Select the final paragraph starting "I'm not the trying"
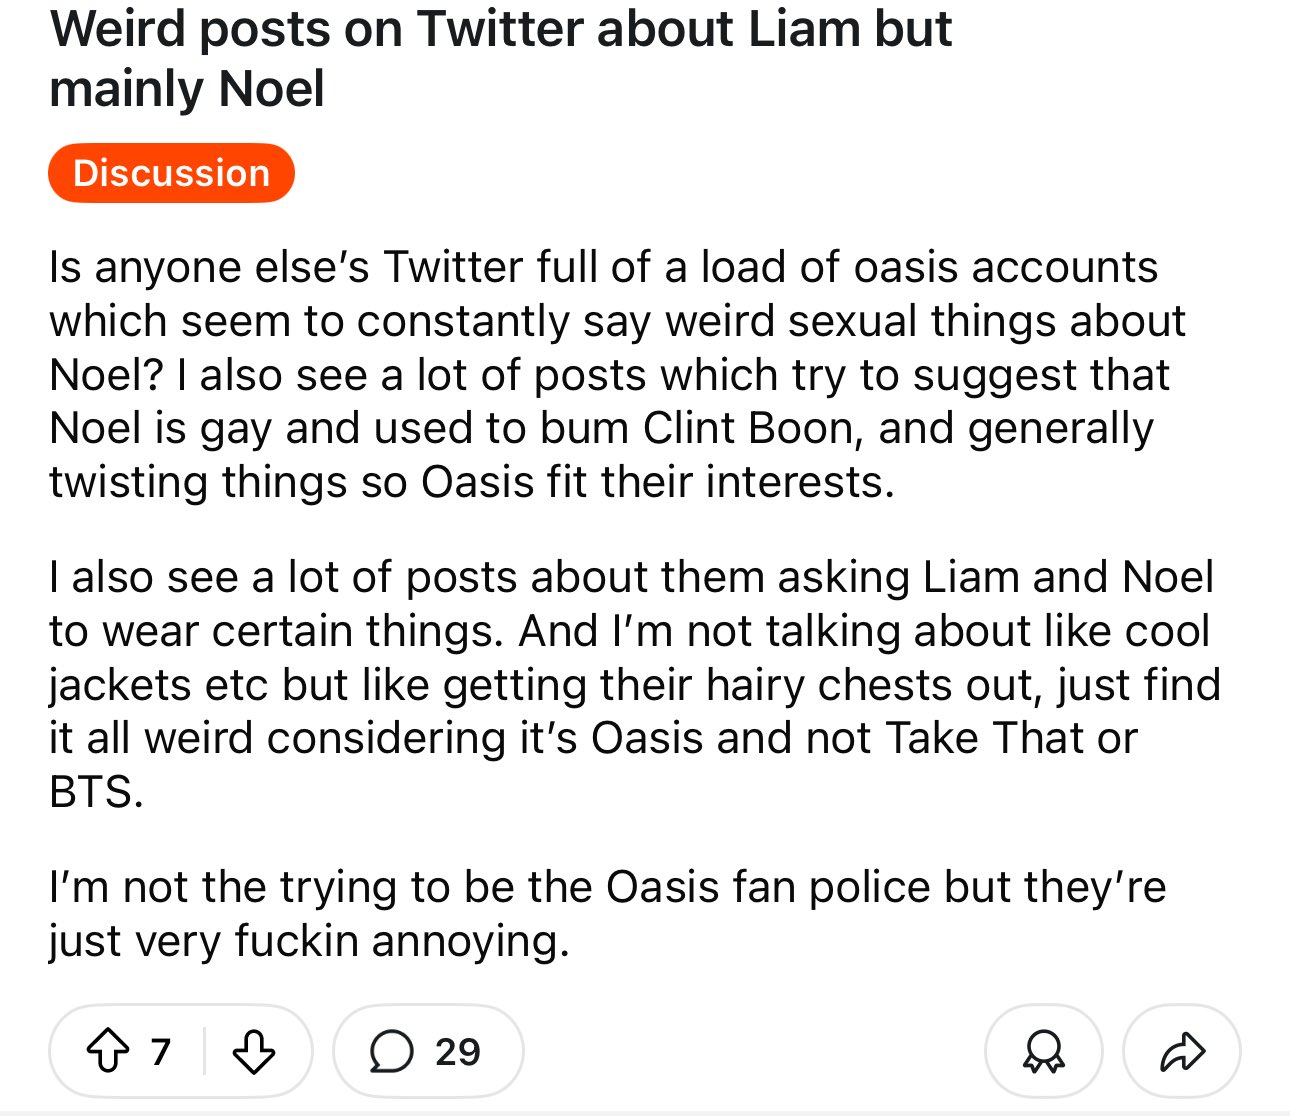The height and width of the screenshot is (1116, 1290). click(x=607, y=913)
